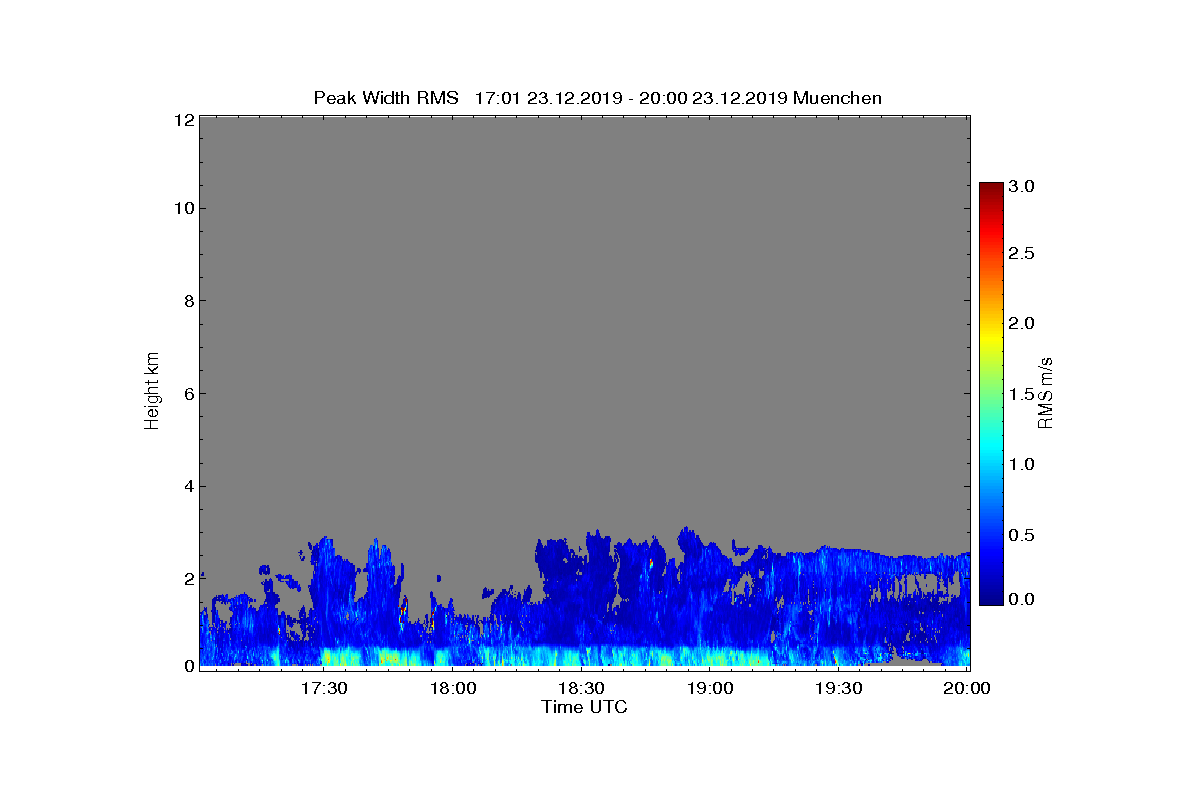Click the date range text in the title

pos(631,98)
